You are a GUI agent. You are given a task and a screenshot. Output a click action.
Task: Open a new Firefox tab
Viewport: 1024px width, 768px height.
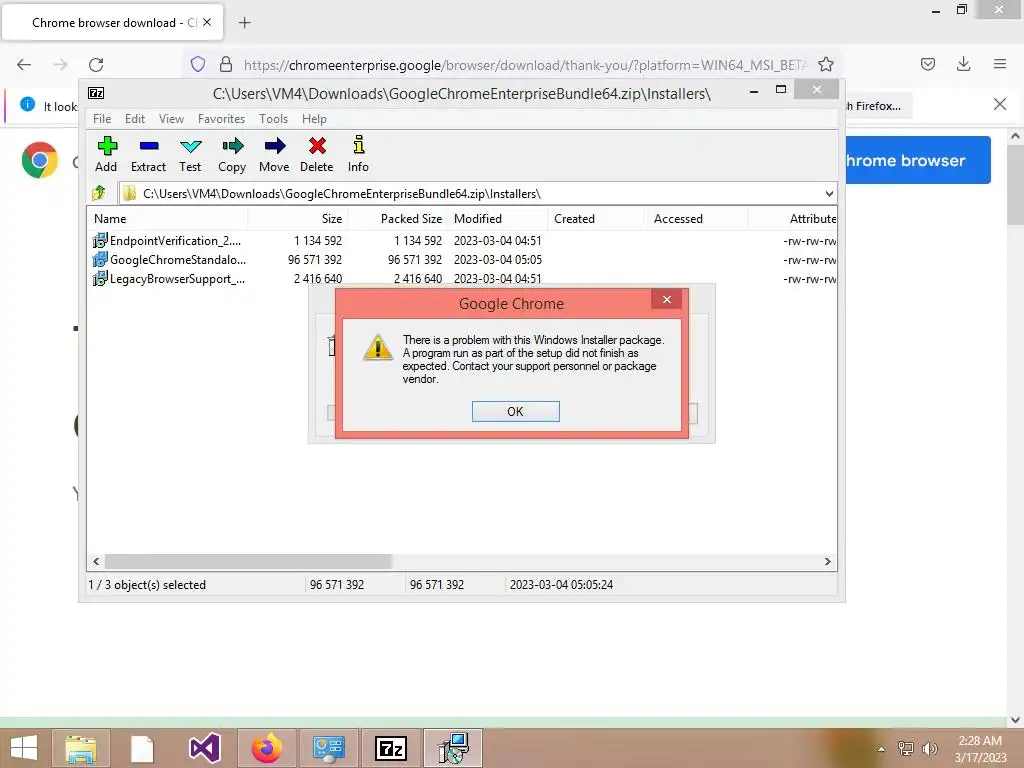[244, 23]
